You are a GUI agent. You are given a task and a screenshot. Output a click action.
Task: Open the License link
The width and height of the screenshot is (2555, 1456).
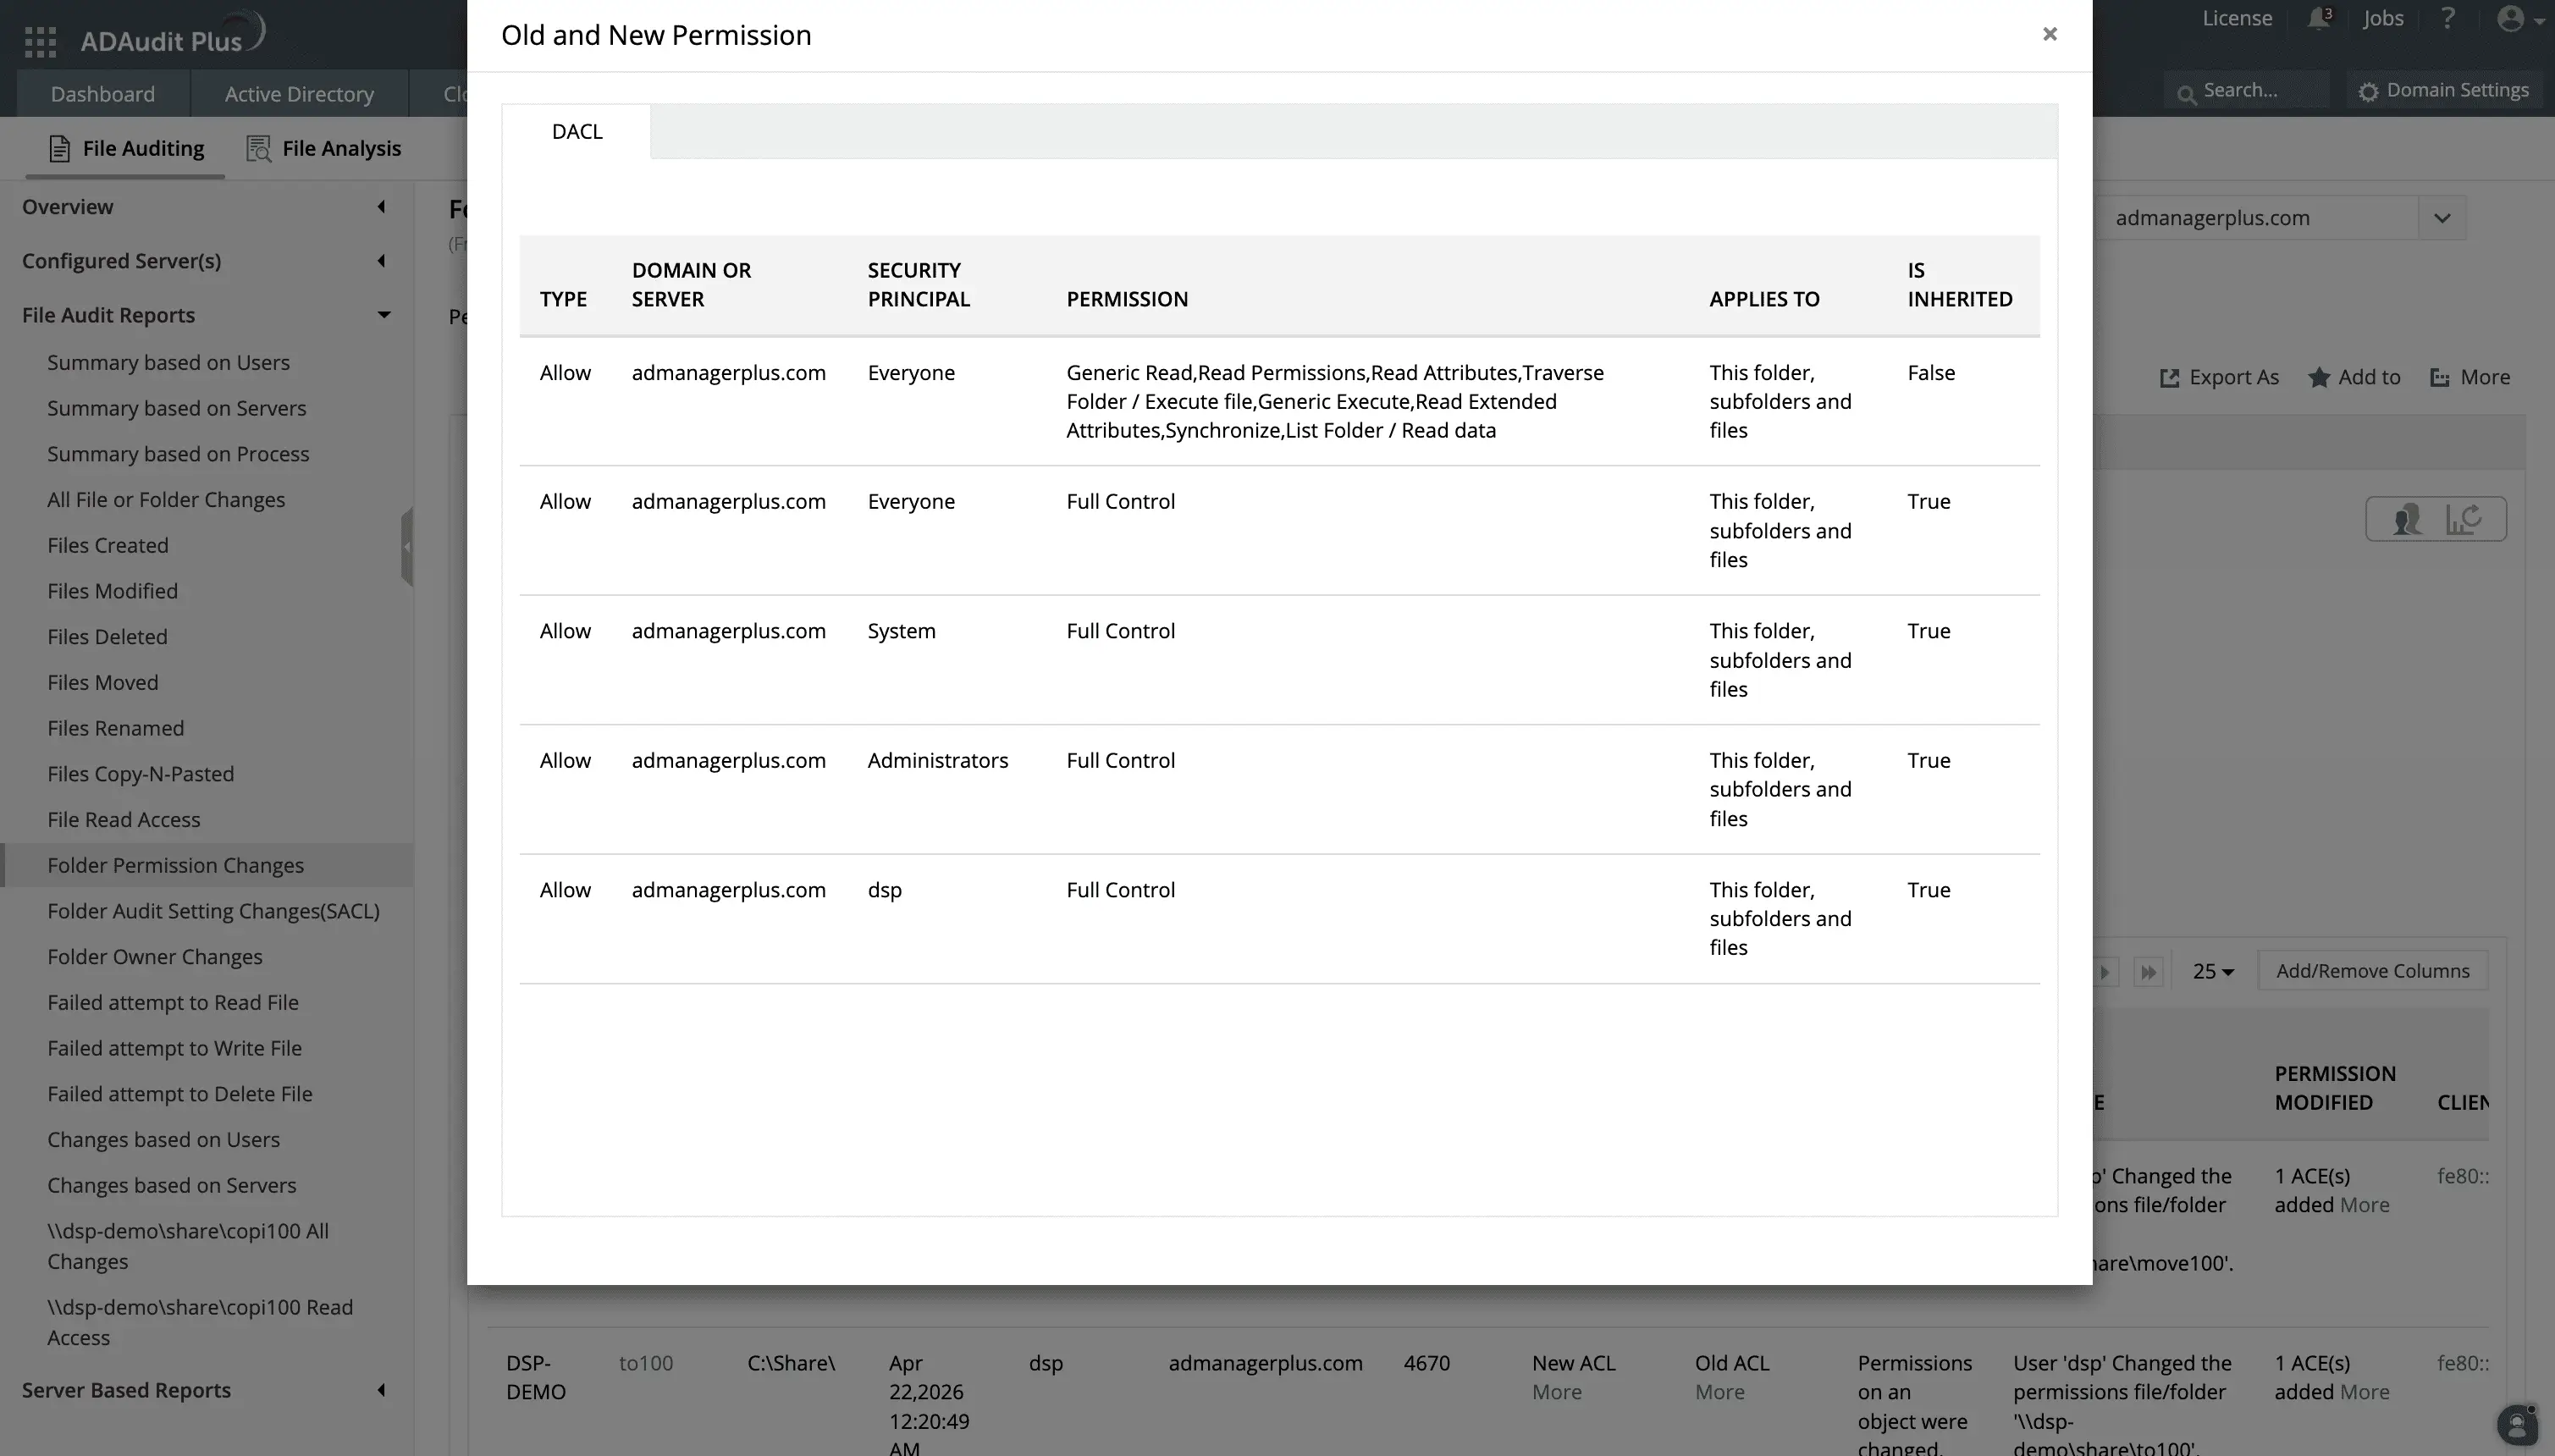tap(2237, 18)
